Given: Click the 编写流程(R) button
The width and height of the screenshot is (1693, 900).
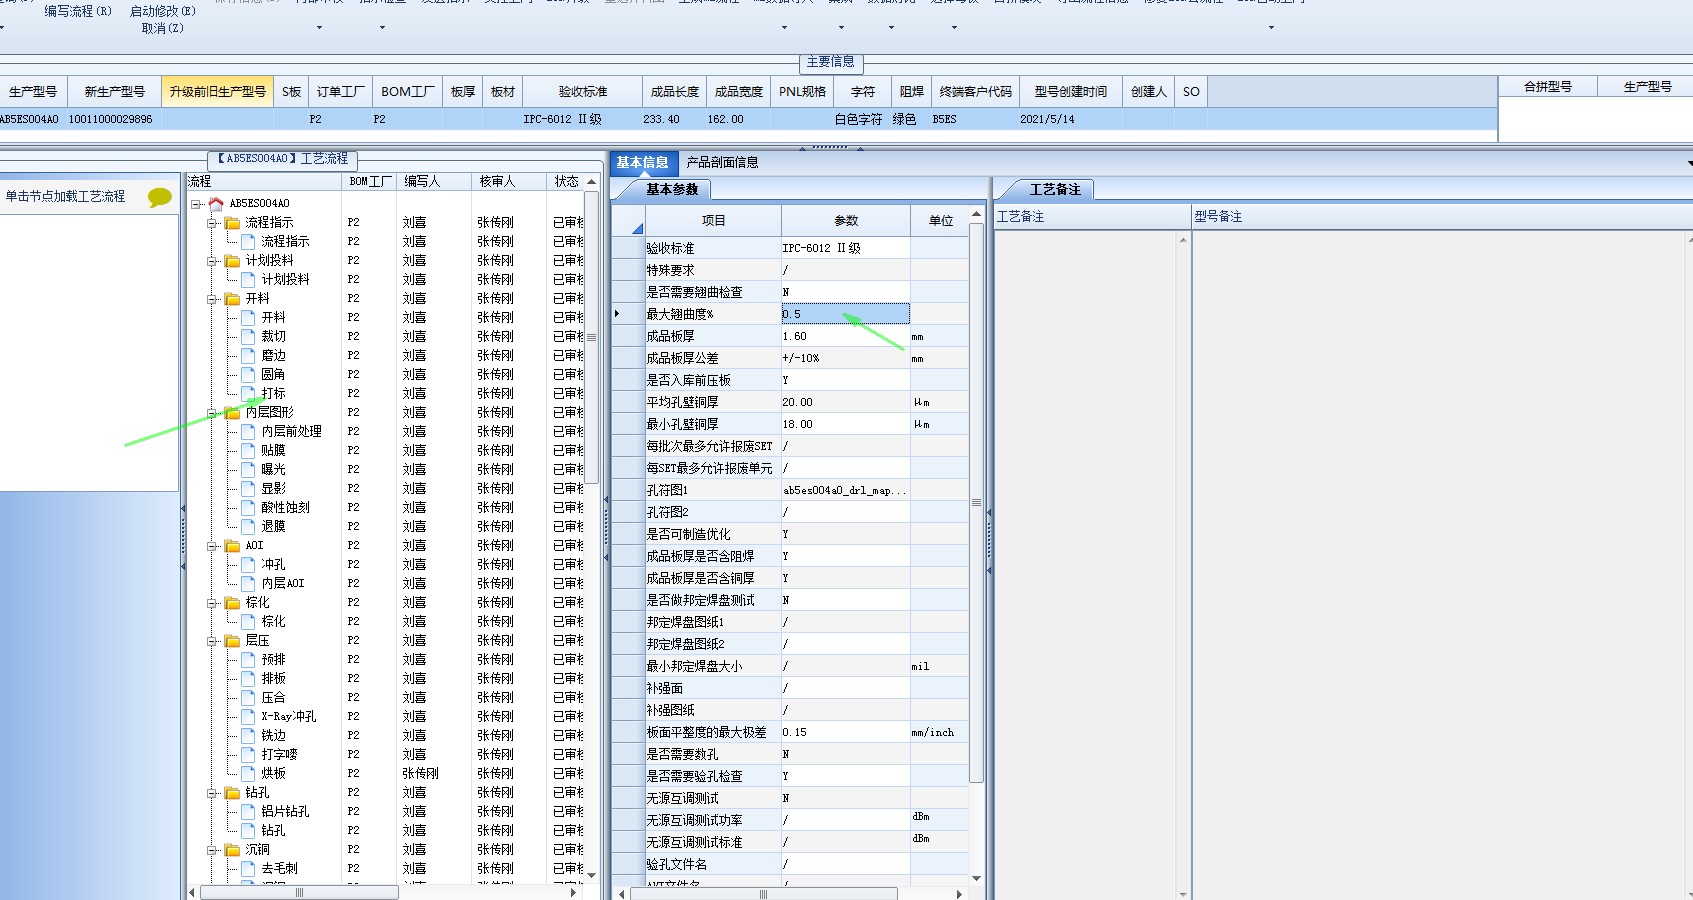Looking at the screenshot, I should click(x=78, y=11).
